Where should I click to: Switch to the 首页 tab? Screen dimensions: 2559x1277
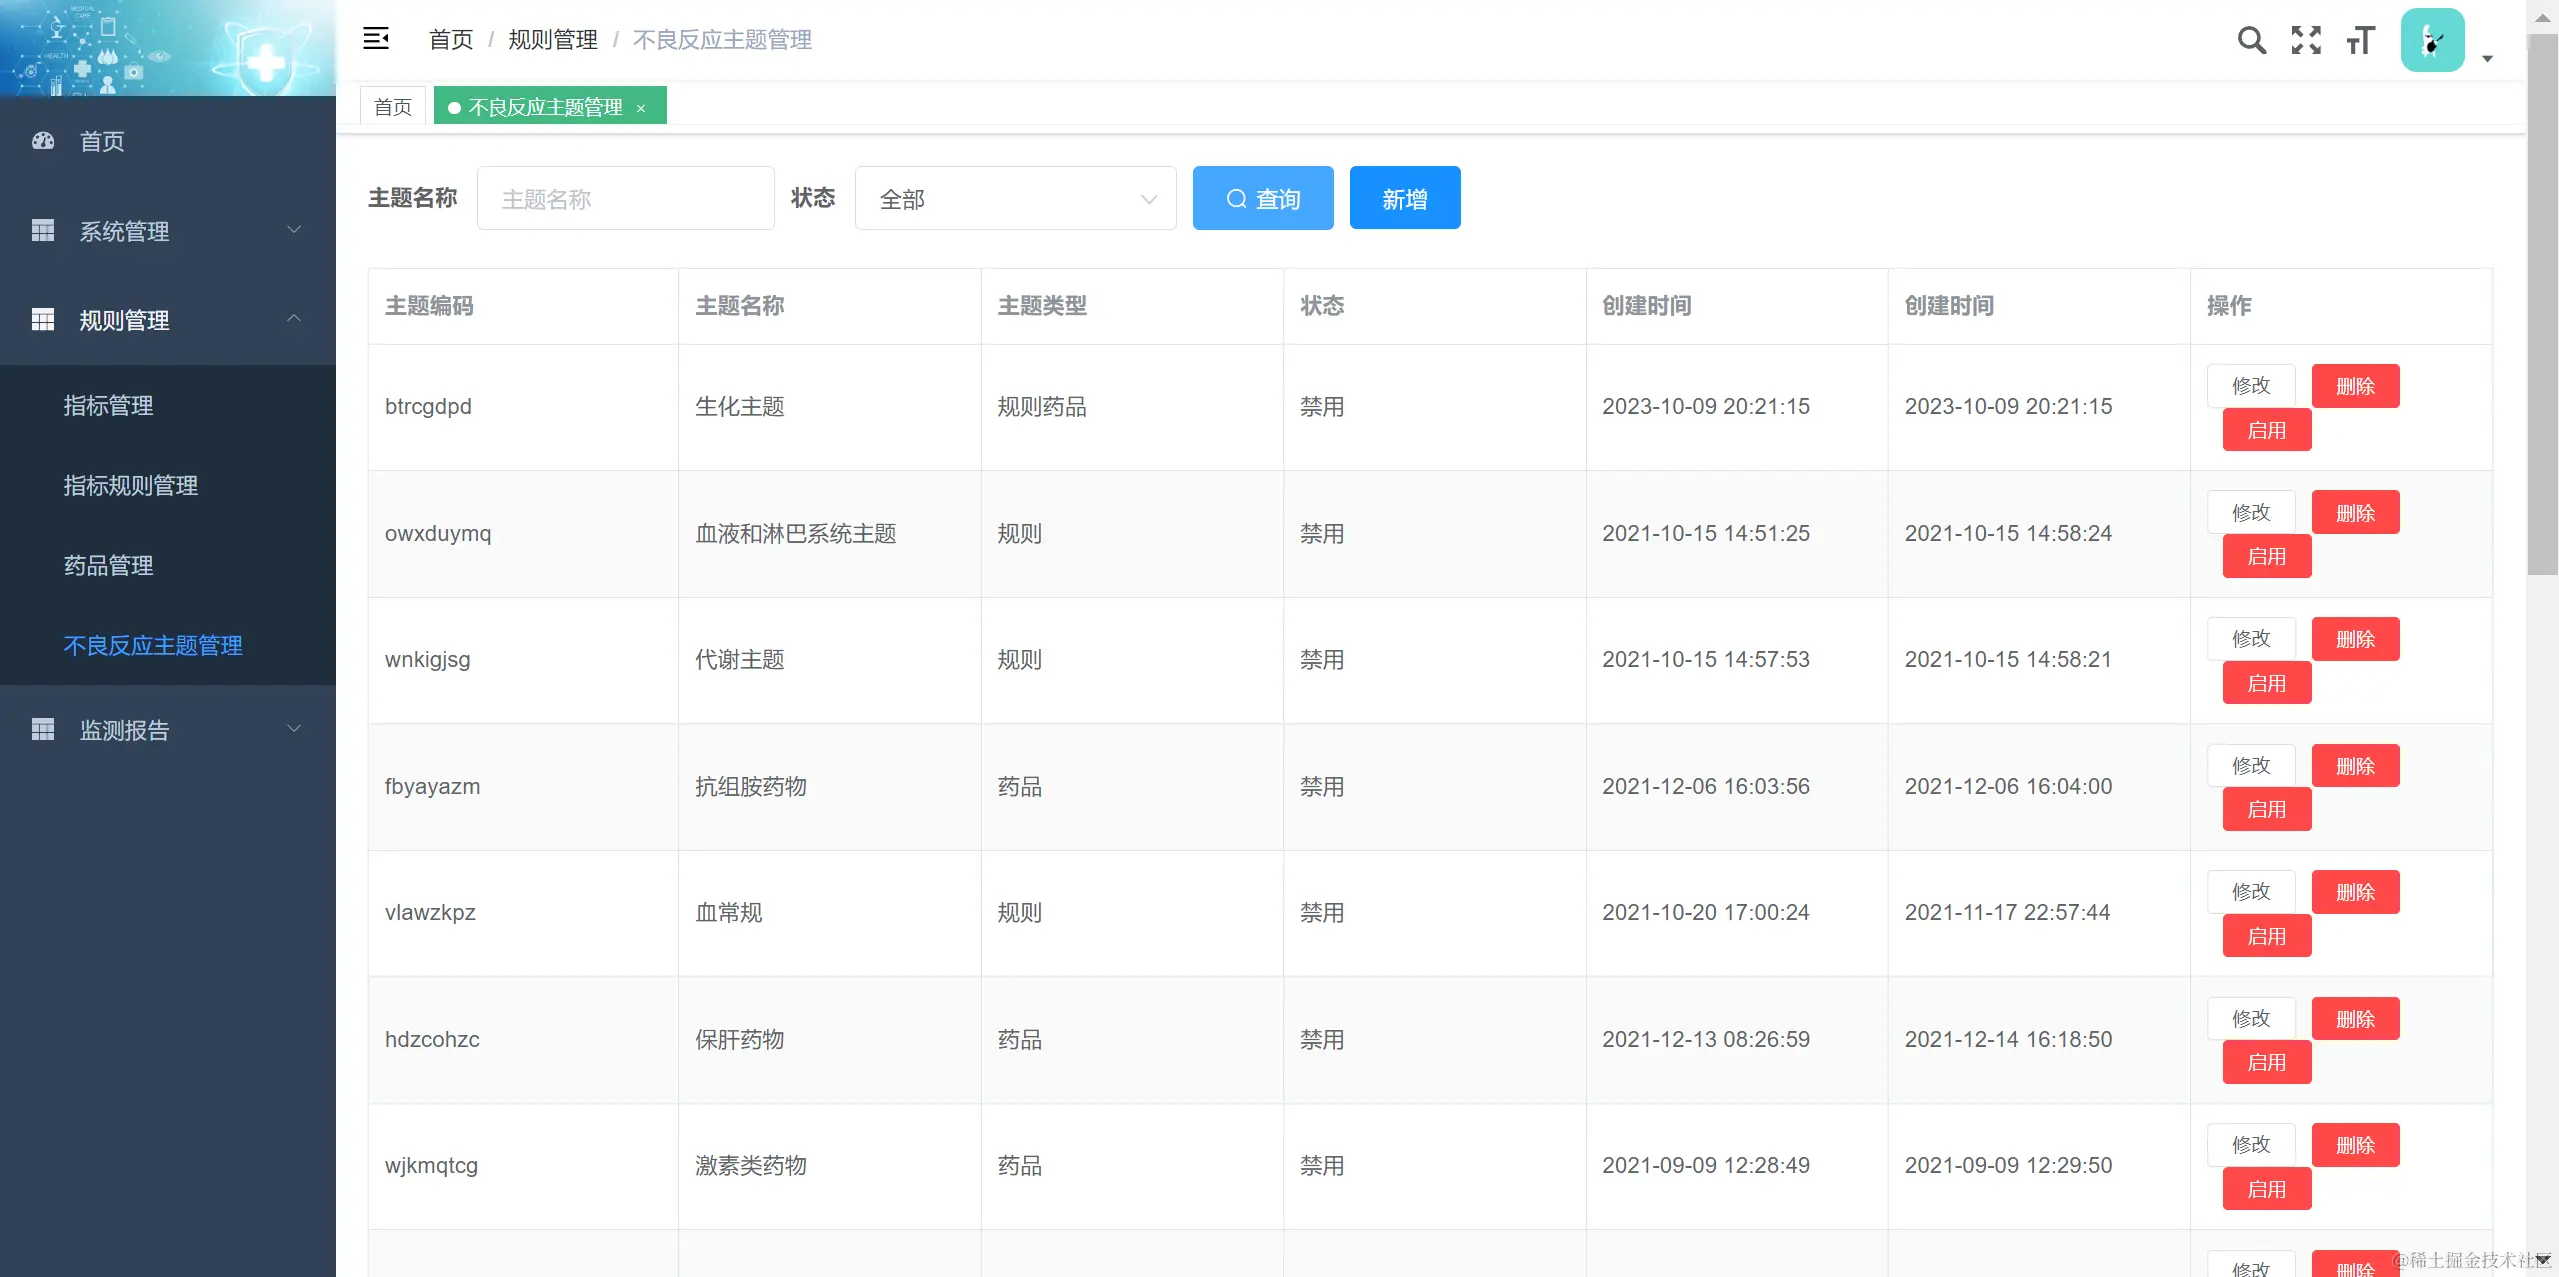(391, 105)
